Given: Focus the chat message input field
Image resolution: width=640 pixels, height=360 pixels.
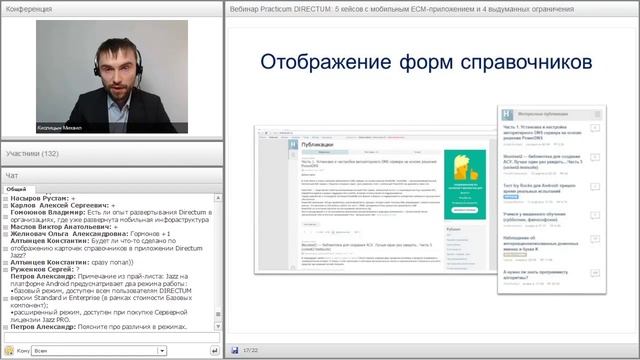Looking at the screenshot, I should pos(112,338).
